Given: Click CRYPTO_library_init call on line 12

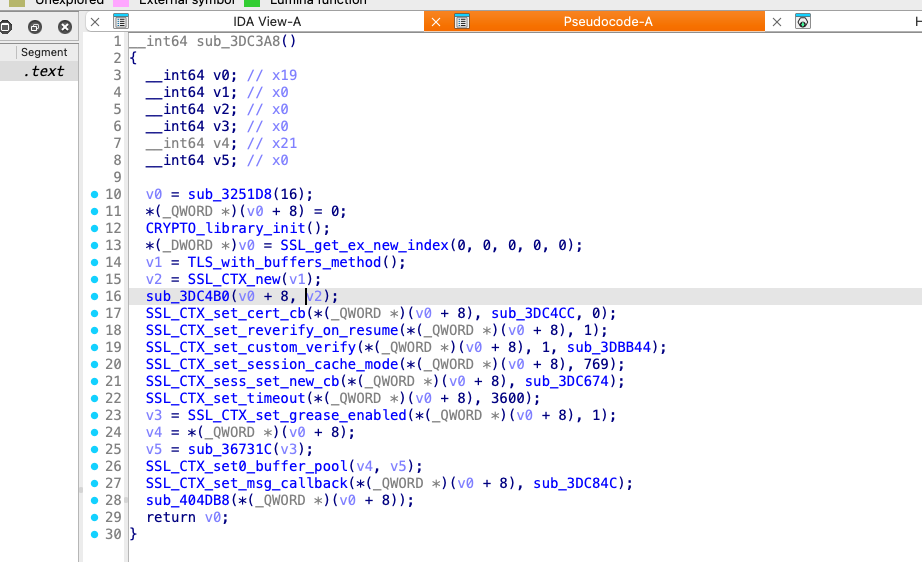Looking at the screenshot, I should pyautogui.click(x=226, y=228).
